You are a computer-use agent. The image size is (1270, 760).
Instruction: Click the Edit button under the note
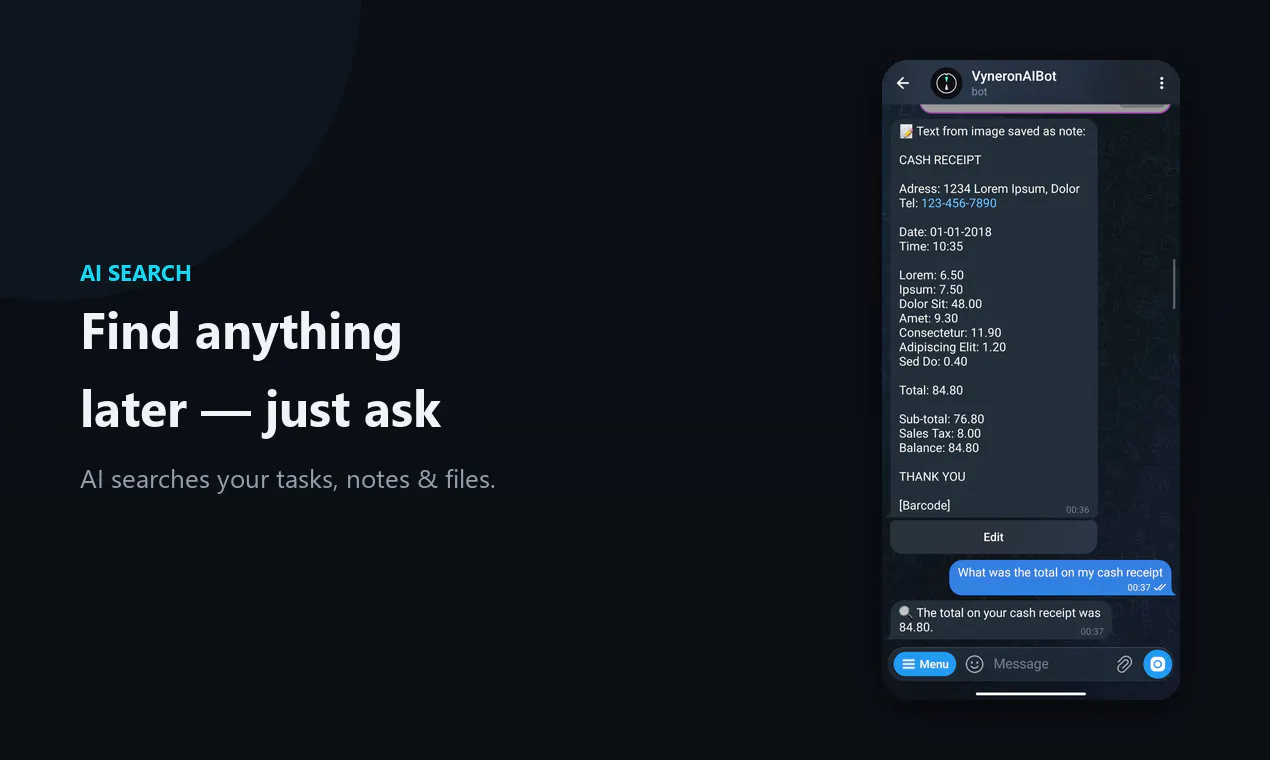[993, 537]
